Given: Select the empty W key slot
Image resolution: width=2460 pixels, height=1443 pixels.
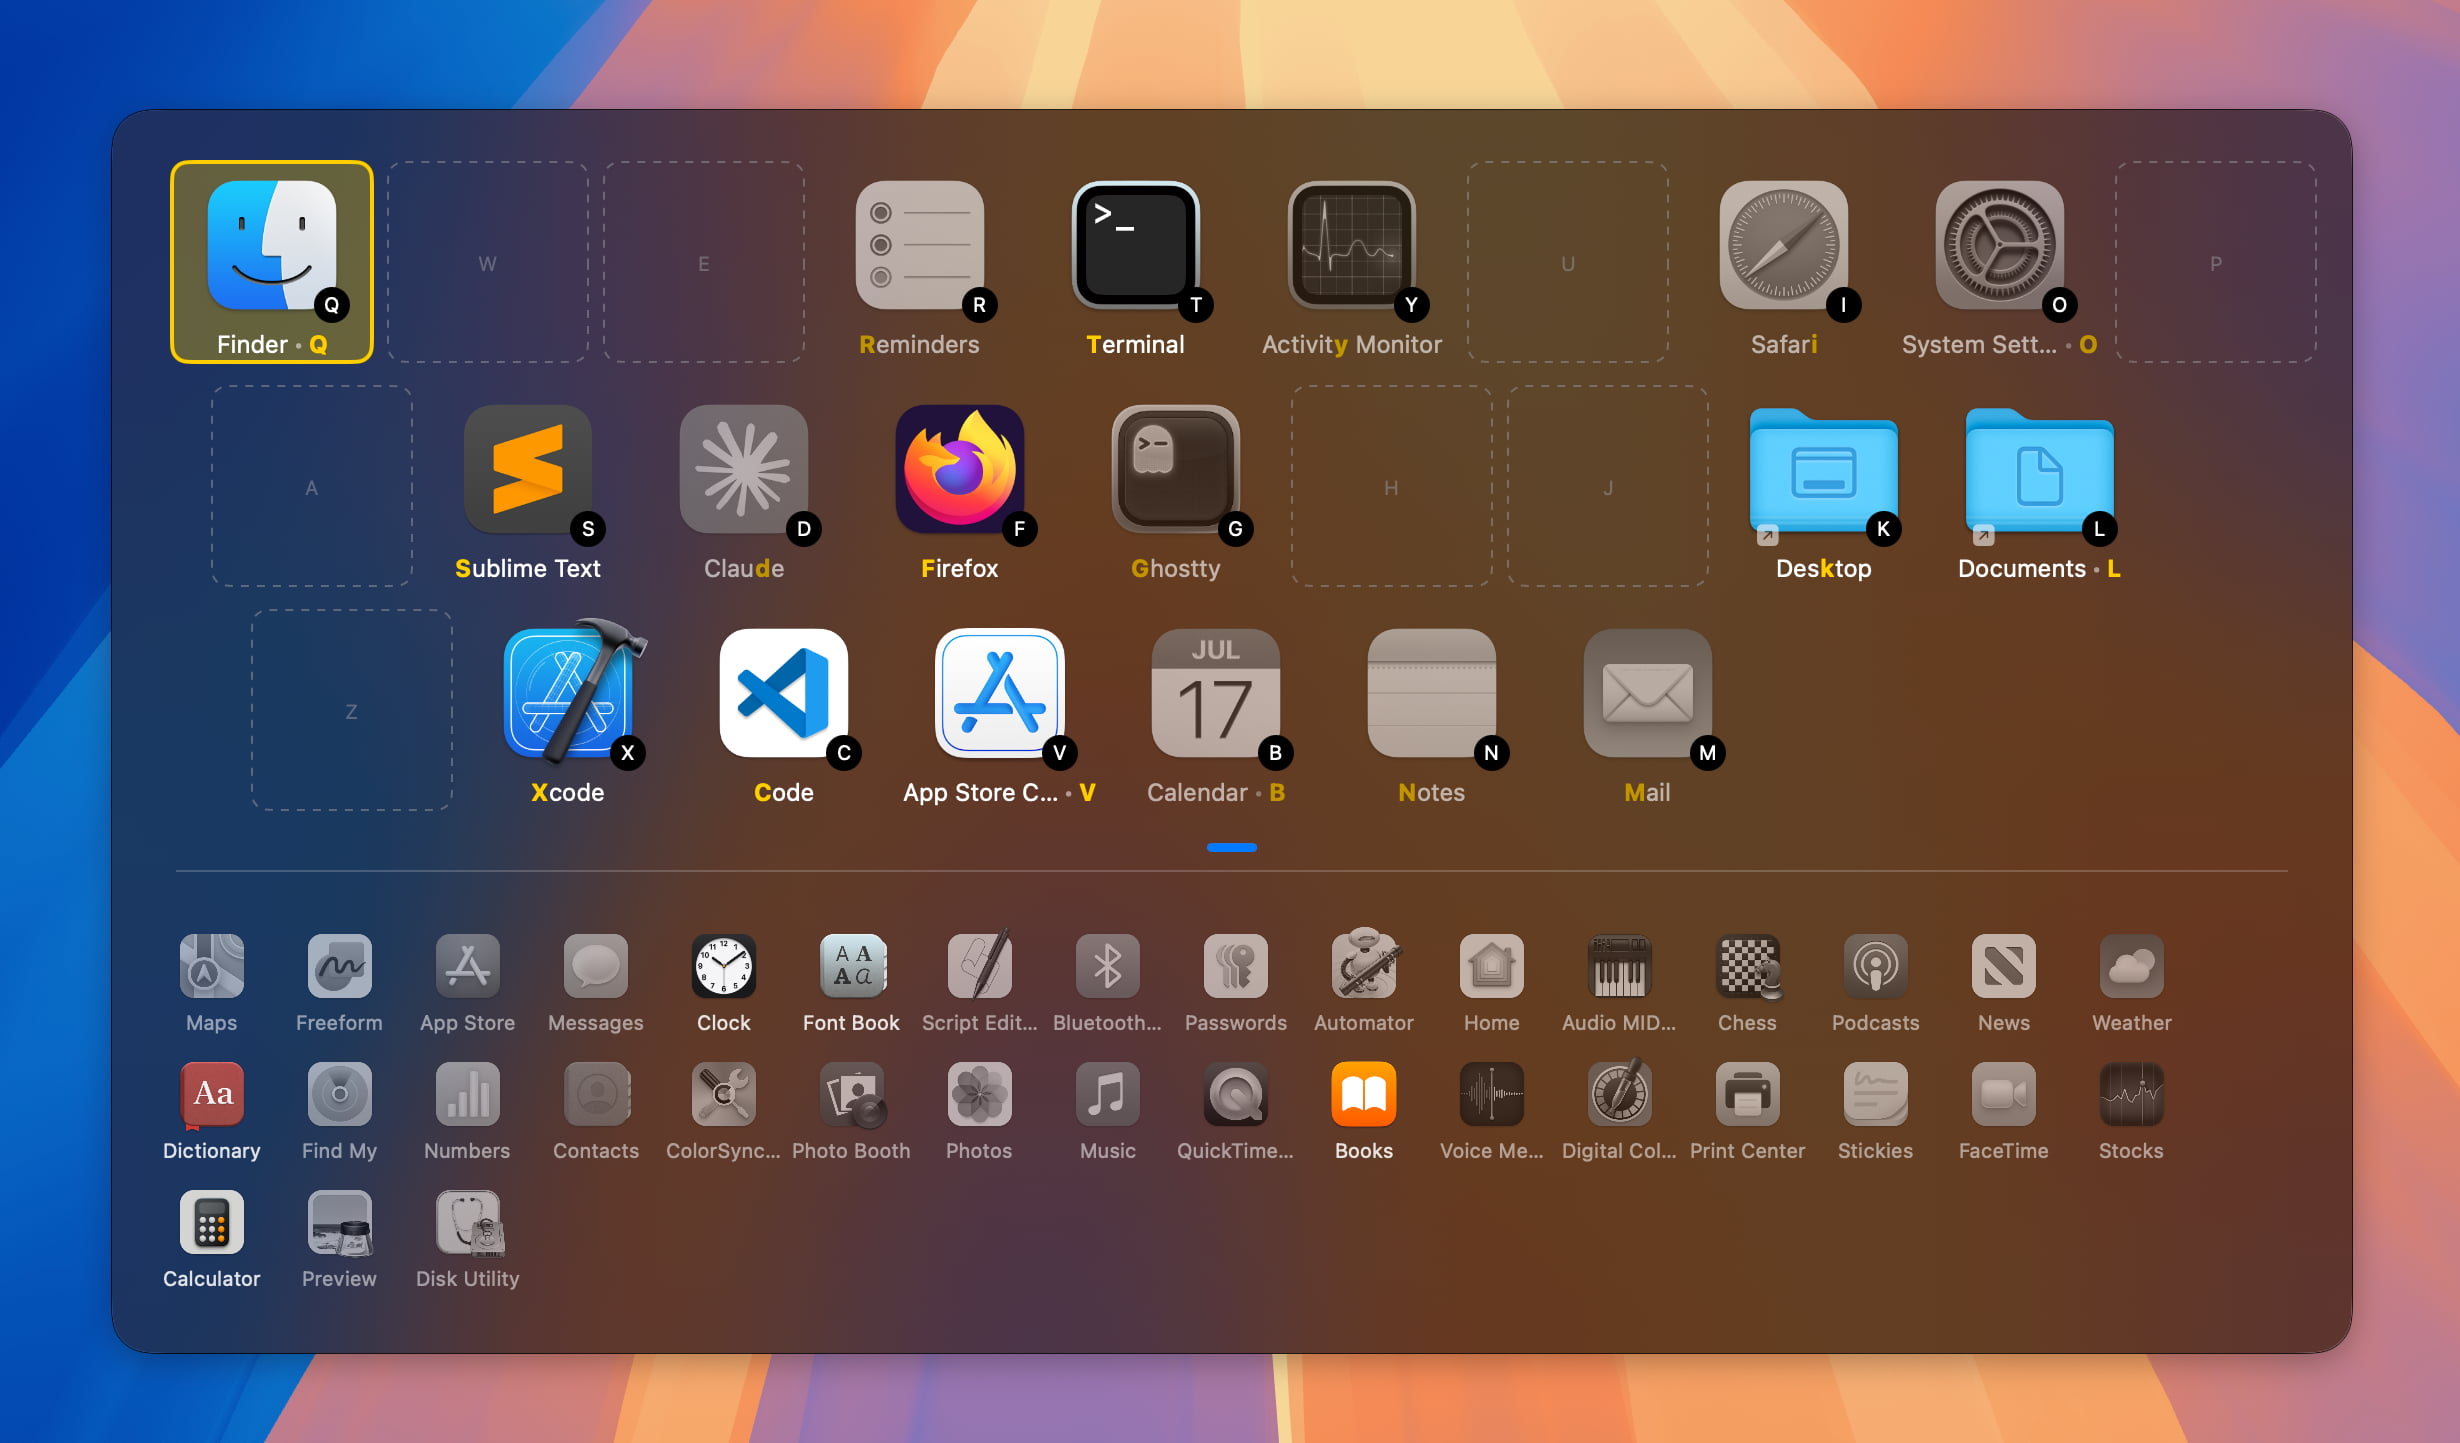Looking at the screenshot, I should (488, 263).
